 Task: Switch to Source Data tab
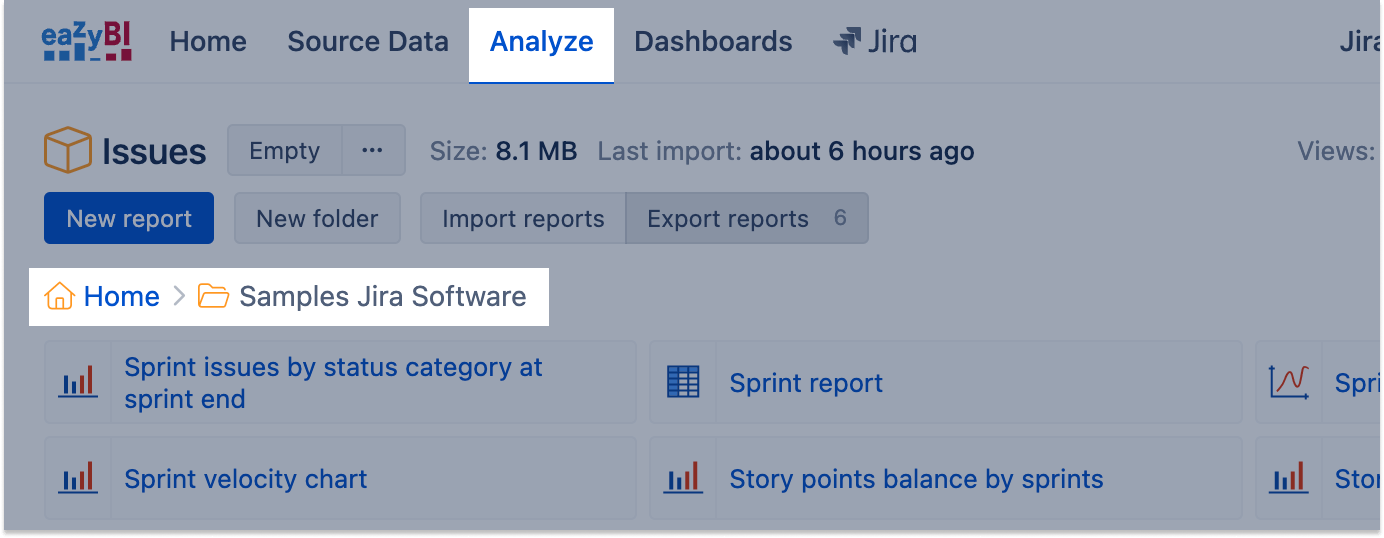(x=368, y=42)
